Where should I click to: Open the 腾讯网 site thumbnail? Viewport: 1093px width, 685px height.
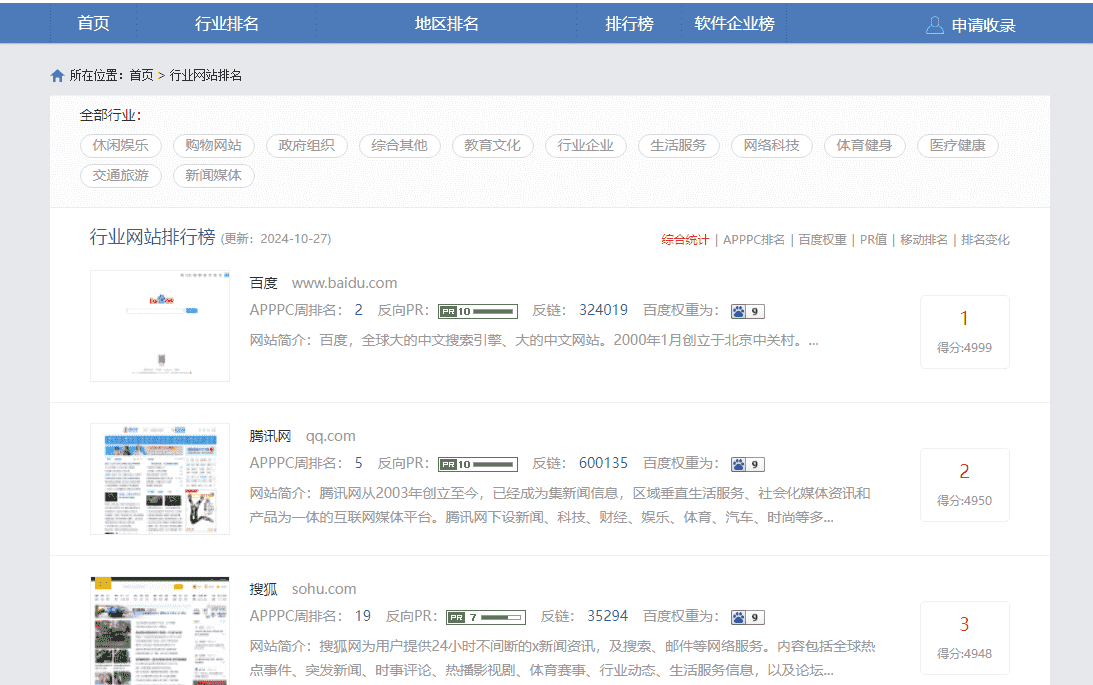tap(160, 479)
